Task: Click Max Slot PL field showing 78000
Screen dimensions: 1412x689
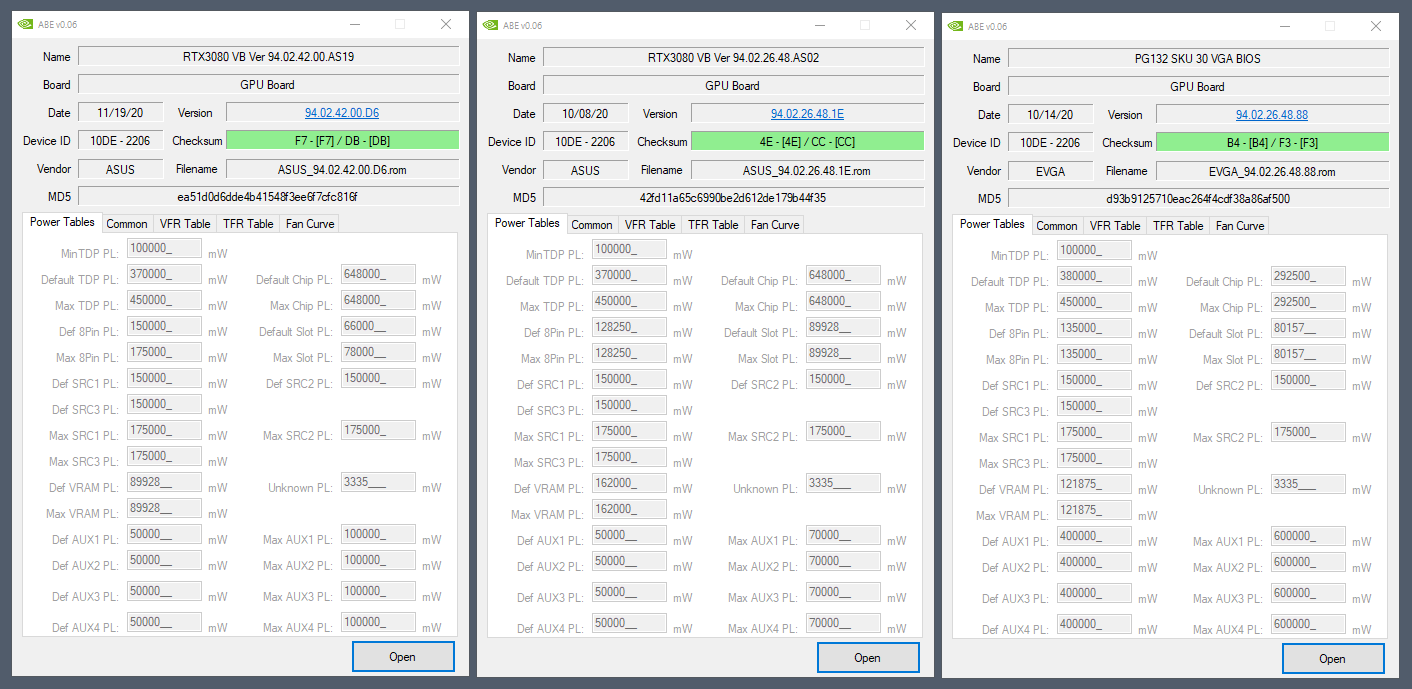Action: coord(378,352)
